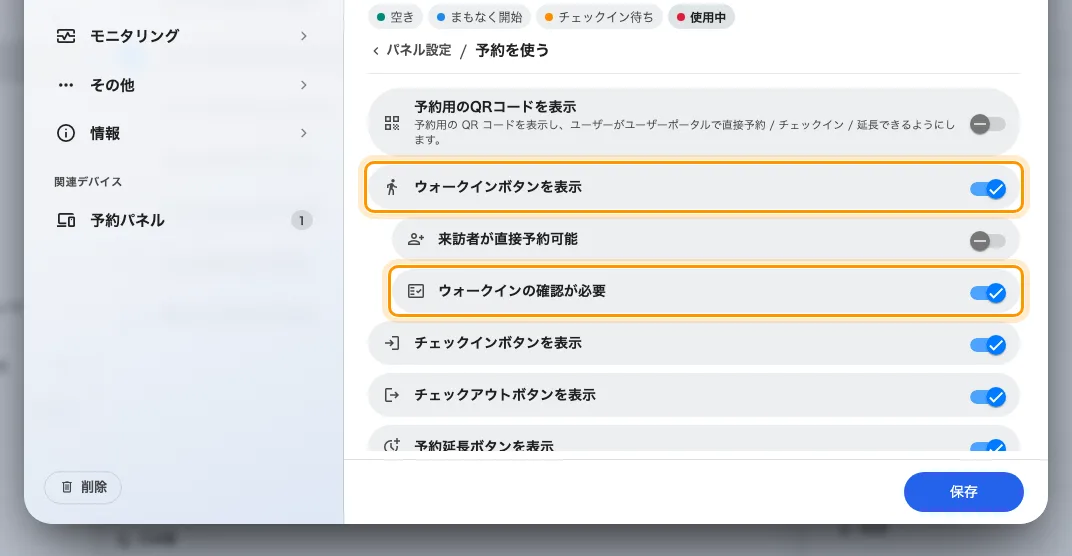Disable ウォークインボタンを表示 switch

coord(988,189)
